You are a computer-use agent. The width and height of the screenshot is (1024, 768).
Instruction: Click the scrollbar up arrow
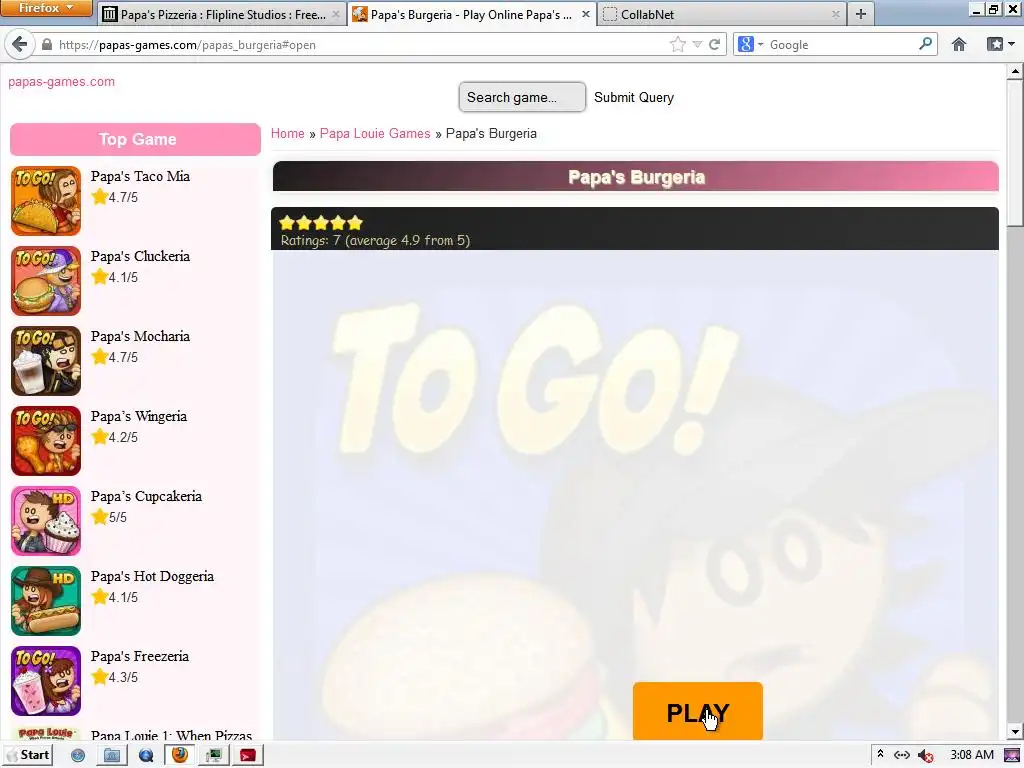click(x=1016, y=71)
